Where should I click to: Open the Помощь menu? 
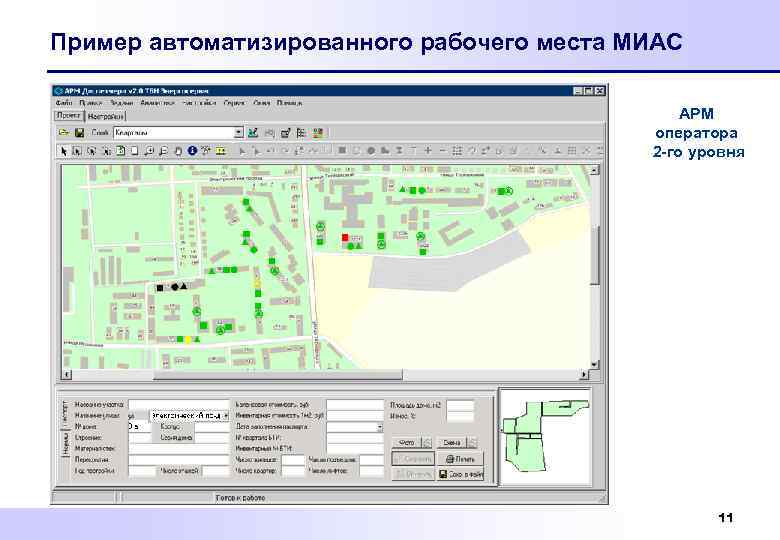290,103
